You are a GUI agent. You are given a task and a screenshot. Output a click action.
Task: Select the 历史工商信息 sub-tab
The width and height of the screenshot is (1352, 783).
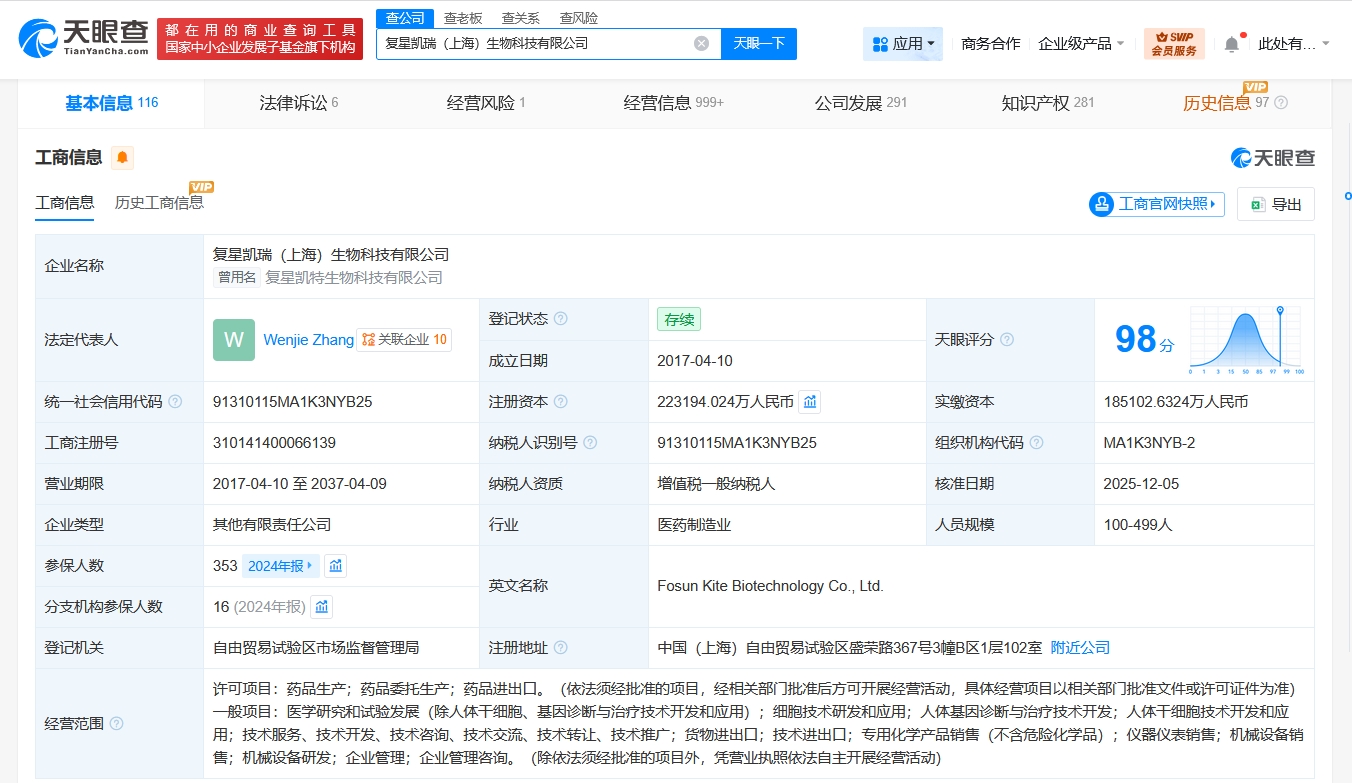159,203
